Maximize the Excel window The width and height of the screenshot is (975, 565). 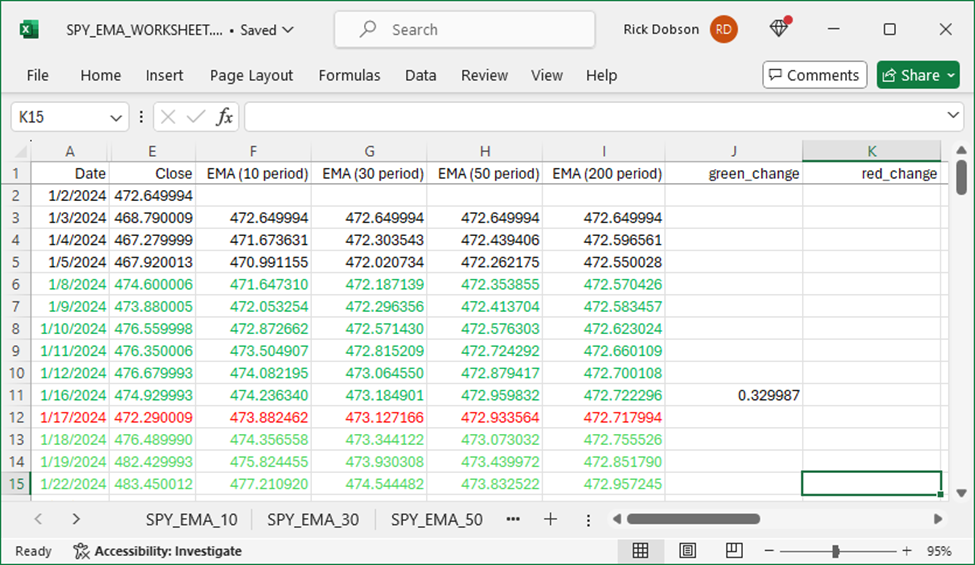point(890,29)
